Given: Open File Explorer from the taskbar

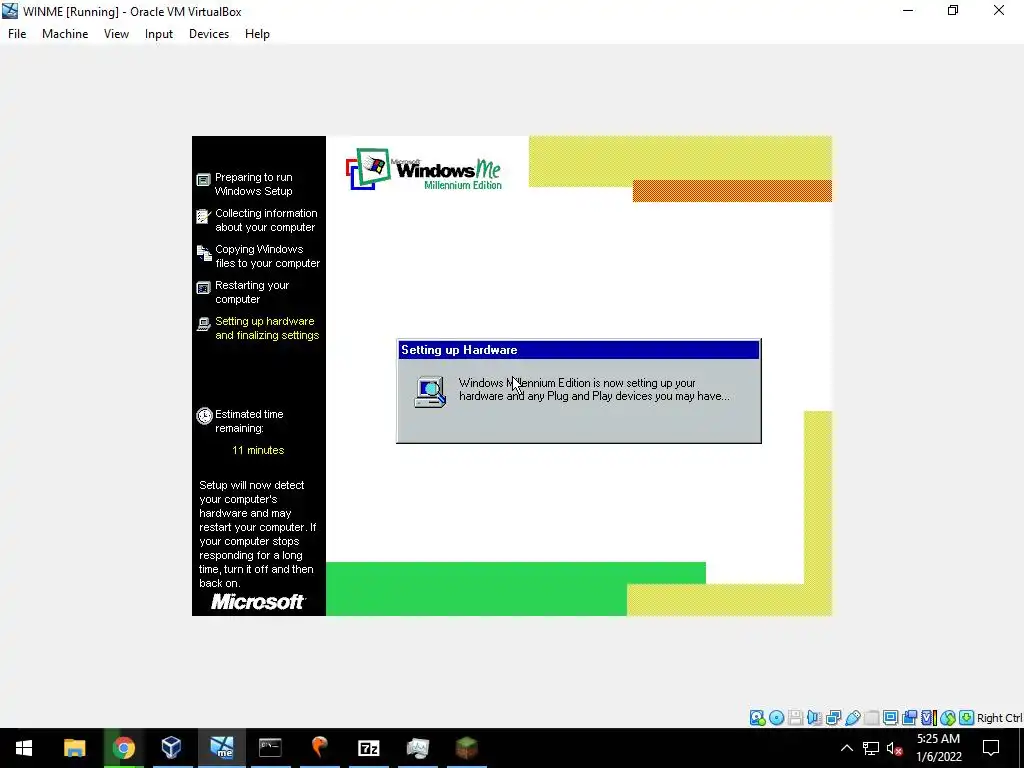Looking at the screenshot, I should click(74, 748).
